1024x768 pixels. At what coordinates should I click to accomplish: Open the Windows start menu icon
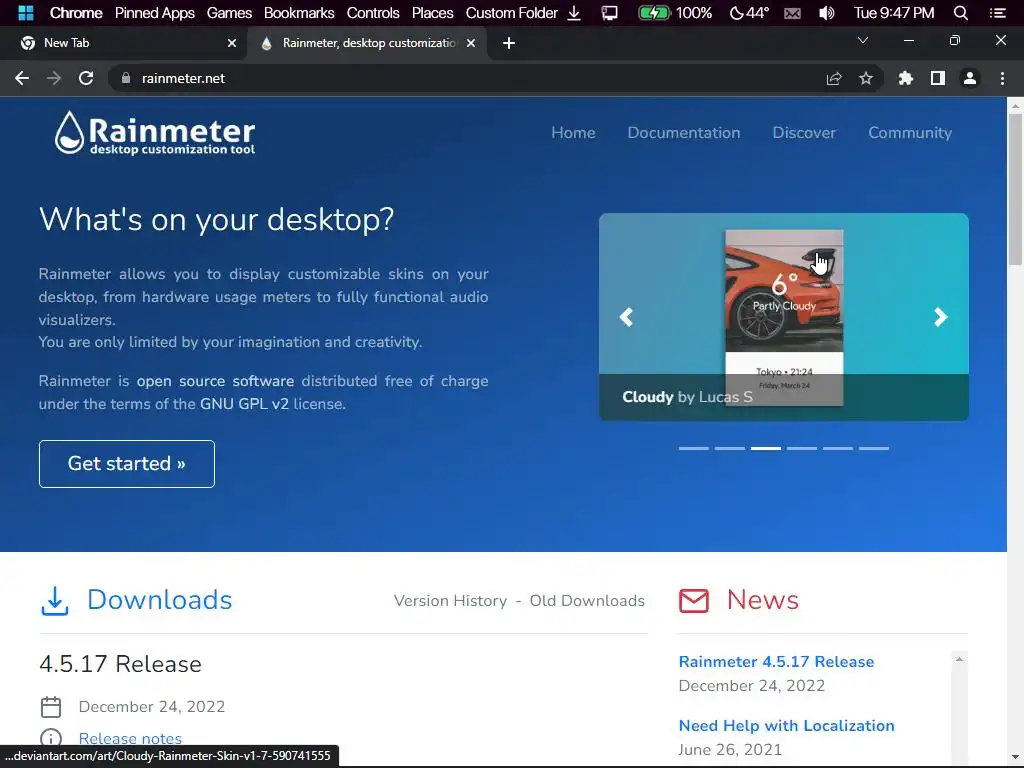(25, 12)
